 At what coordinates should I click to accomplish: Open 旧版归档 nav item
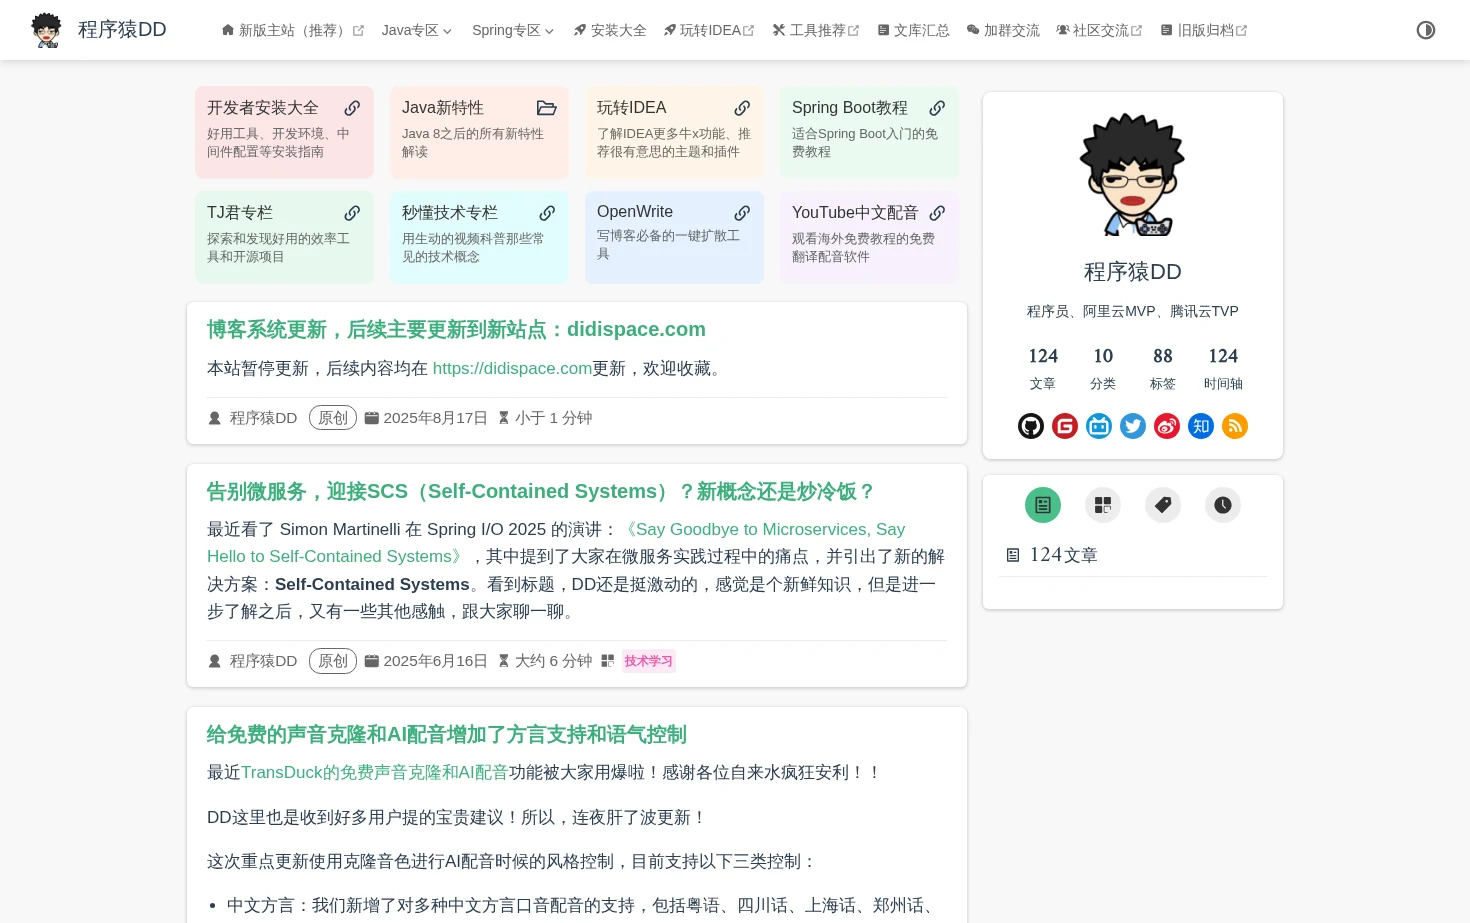1204,30
